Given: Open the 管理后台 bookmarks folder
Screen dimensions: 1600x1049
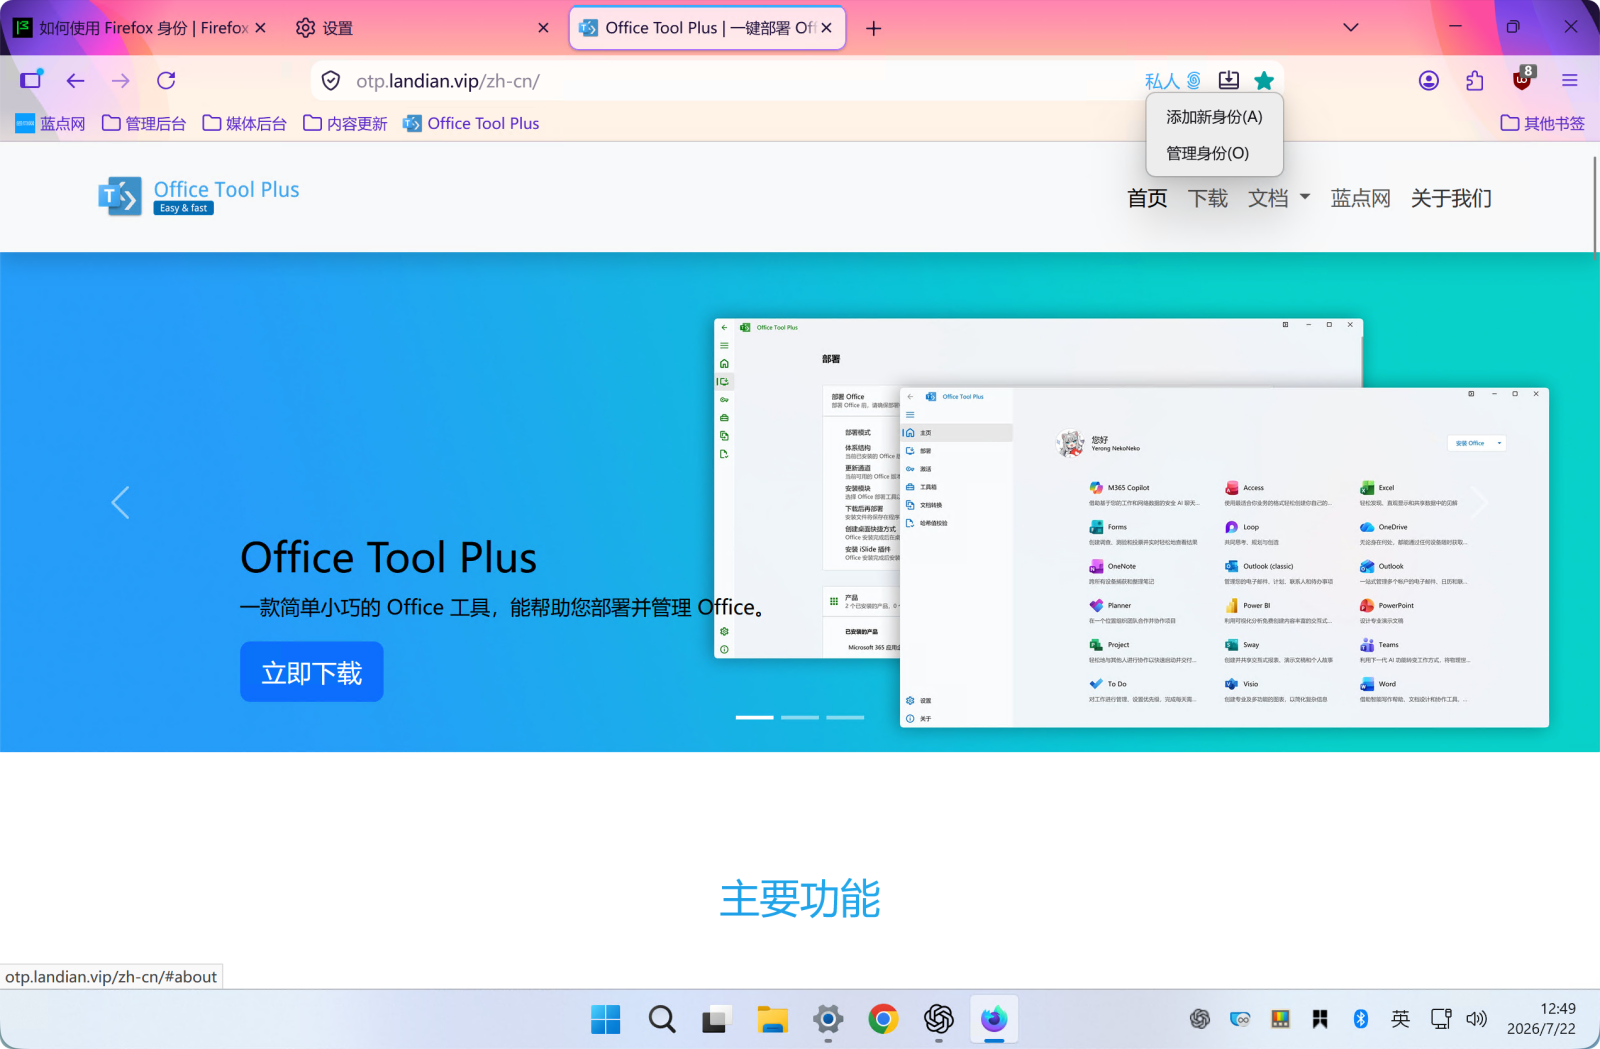Looking at the screenshot, I should point(144,123).
